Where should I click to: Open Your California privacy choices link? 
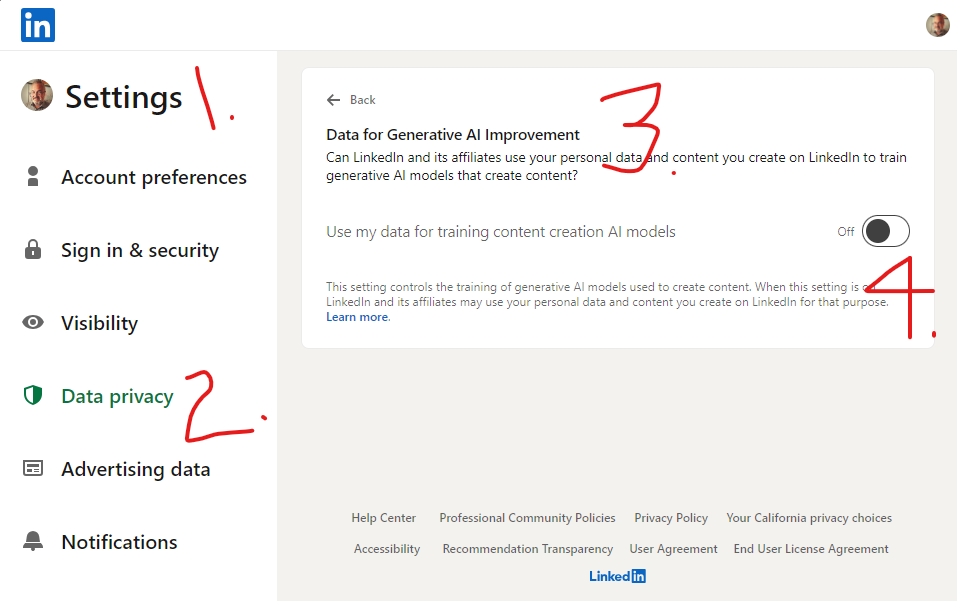pos(809,518)
